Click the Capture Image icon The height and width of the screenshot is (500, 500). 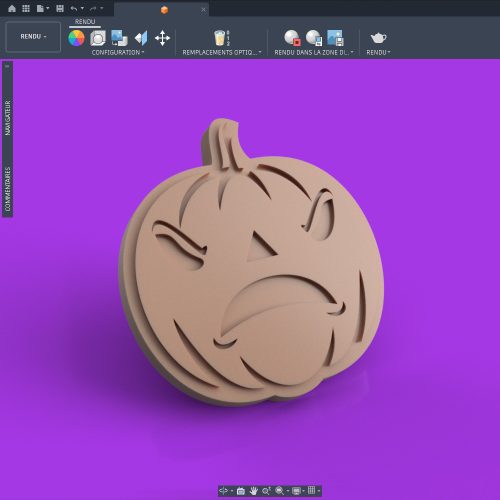335,38
